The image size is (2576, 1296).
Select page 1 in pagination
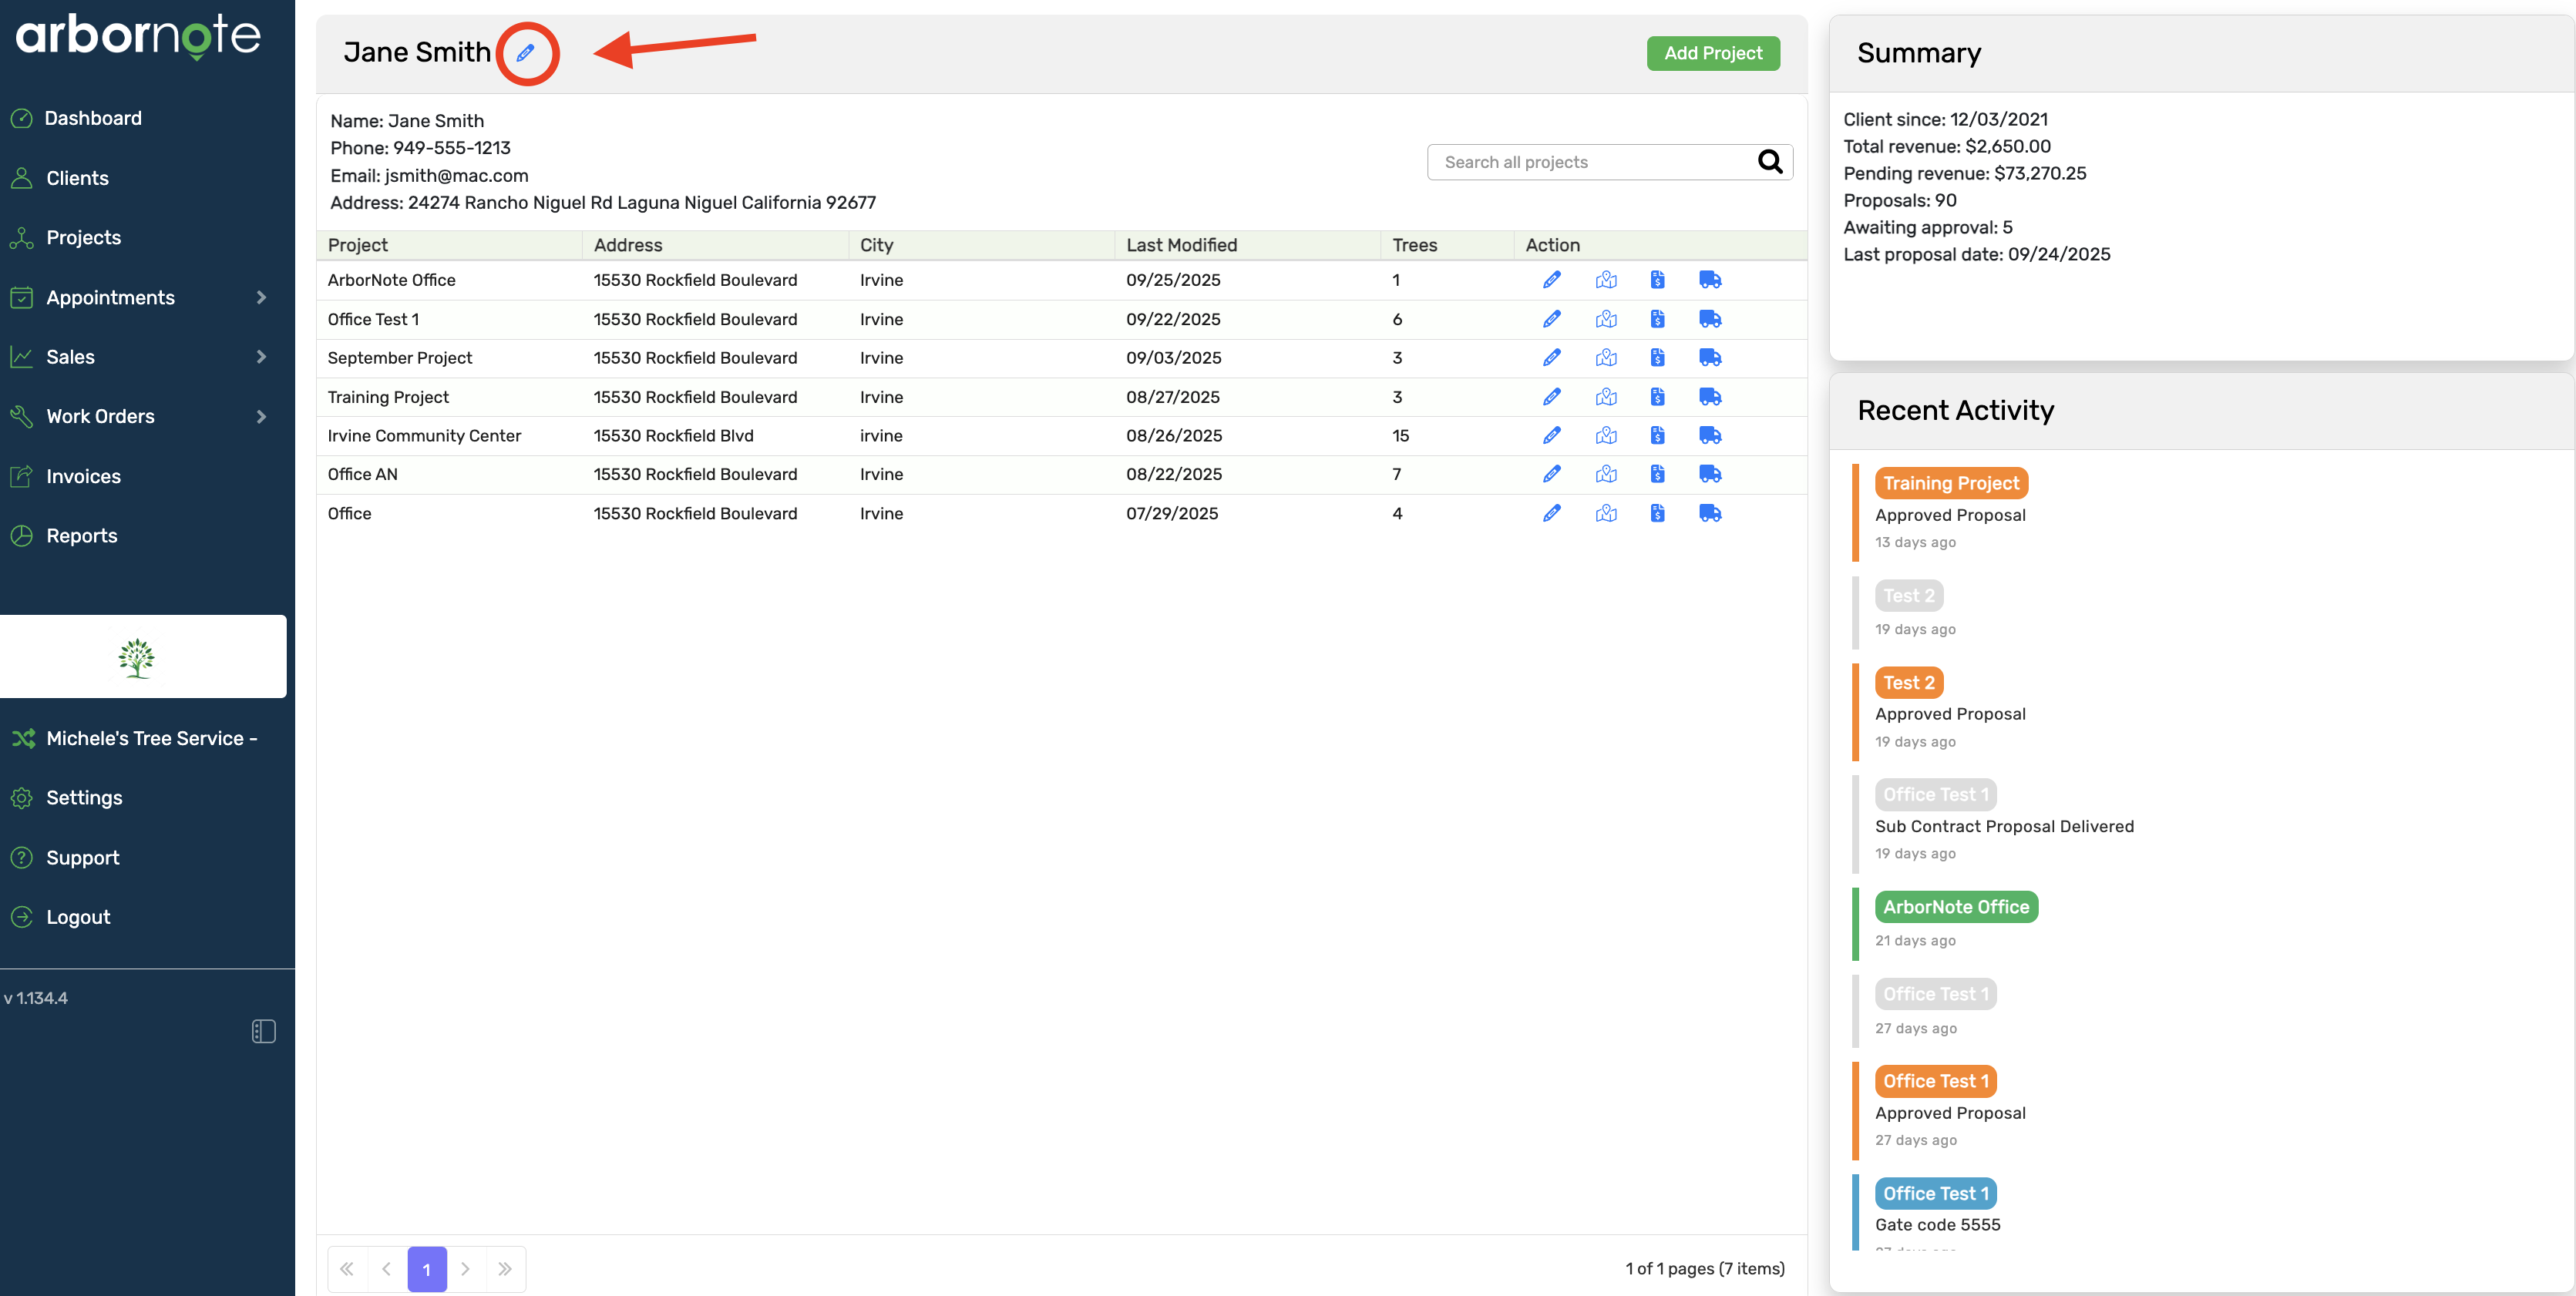click(426, 1269)
